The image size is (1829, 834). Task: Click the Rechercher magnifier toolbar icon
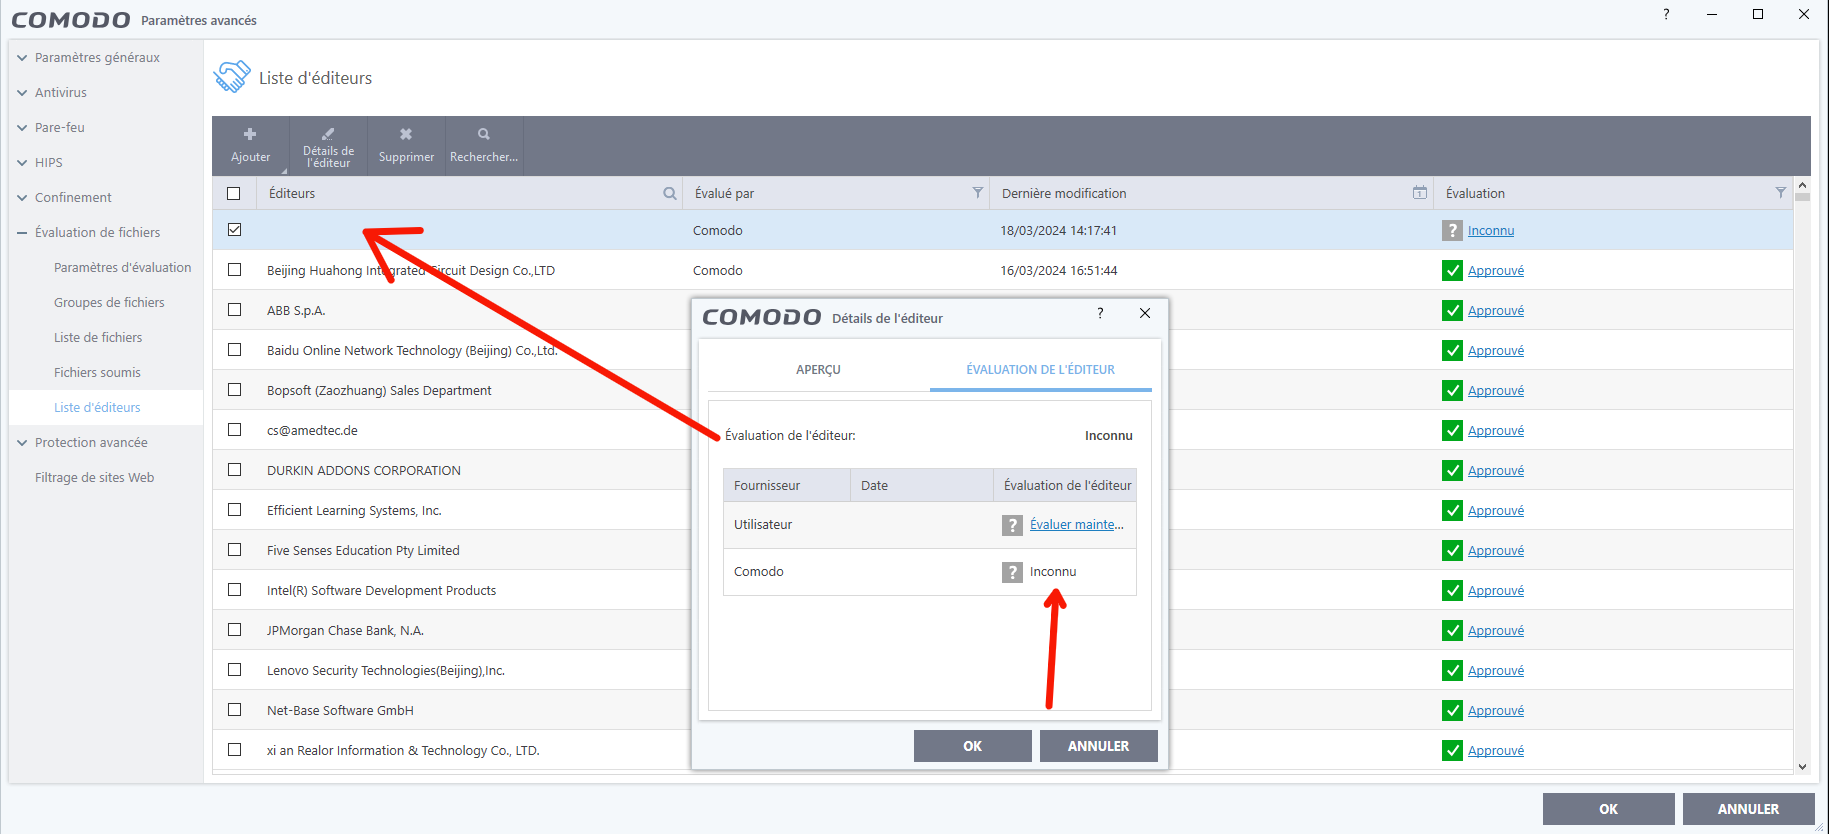coord(484,134)
